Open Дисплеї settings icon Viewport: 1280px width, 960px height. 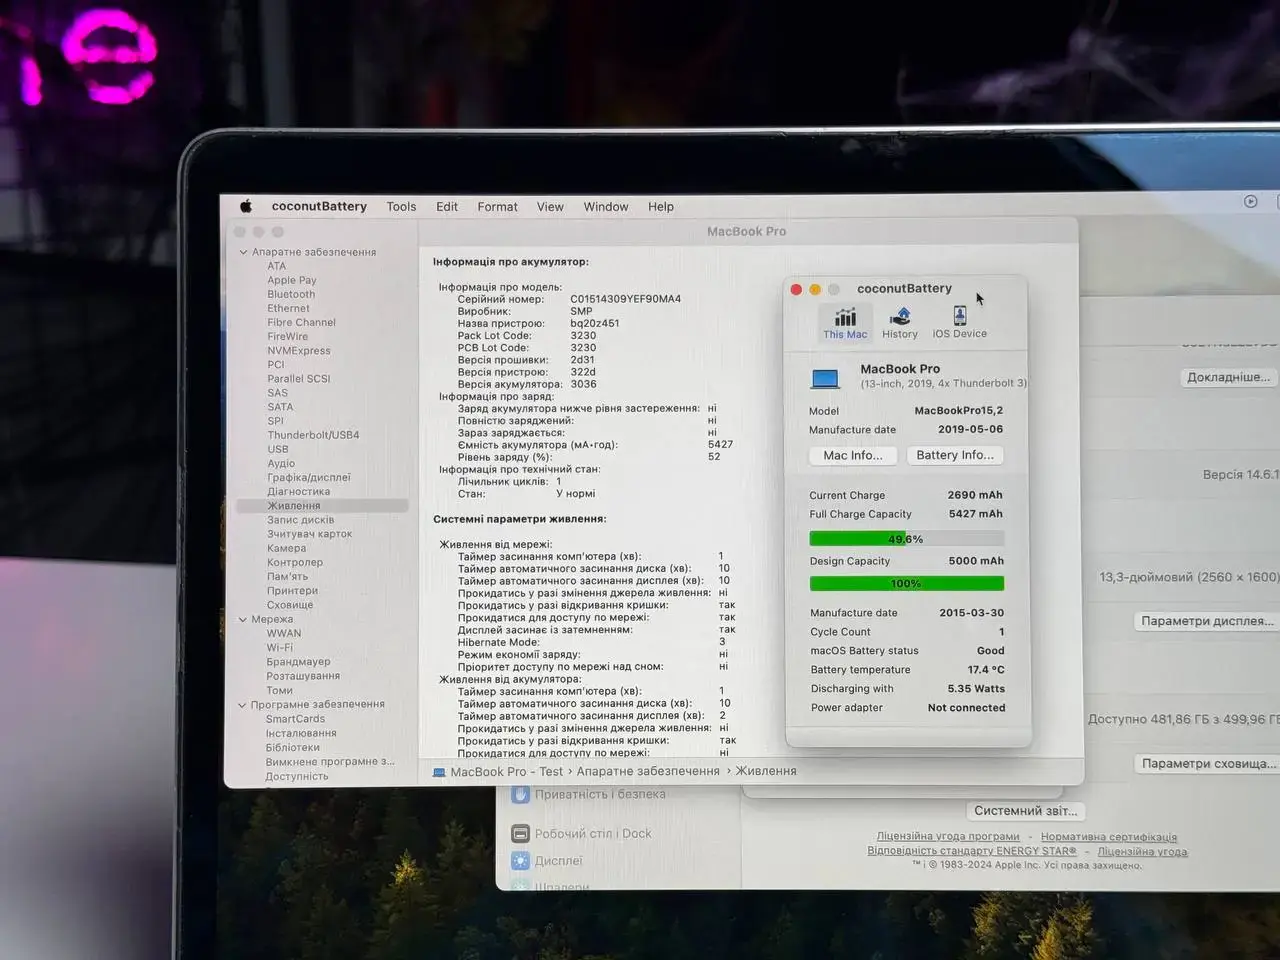coord(520,860)
